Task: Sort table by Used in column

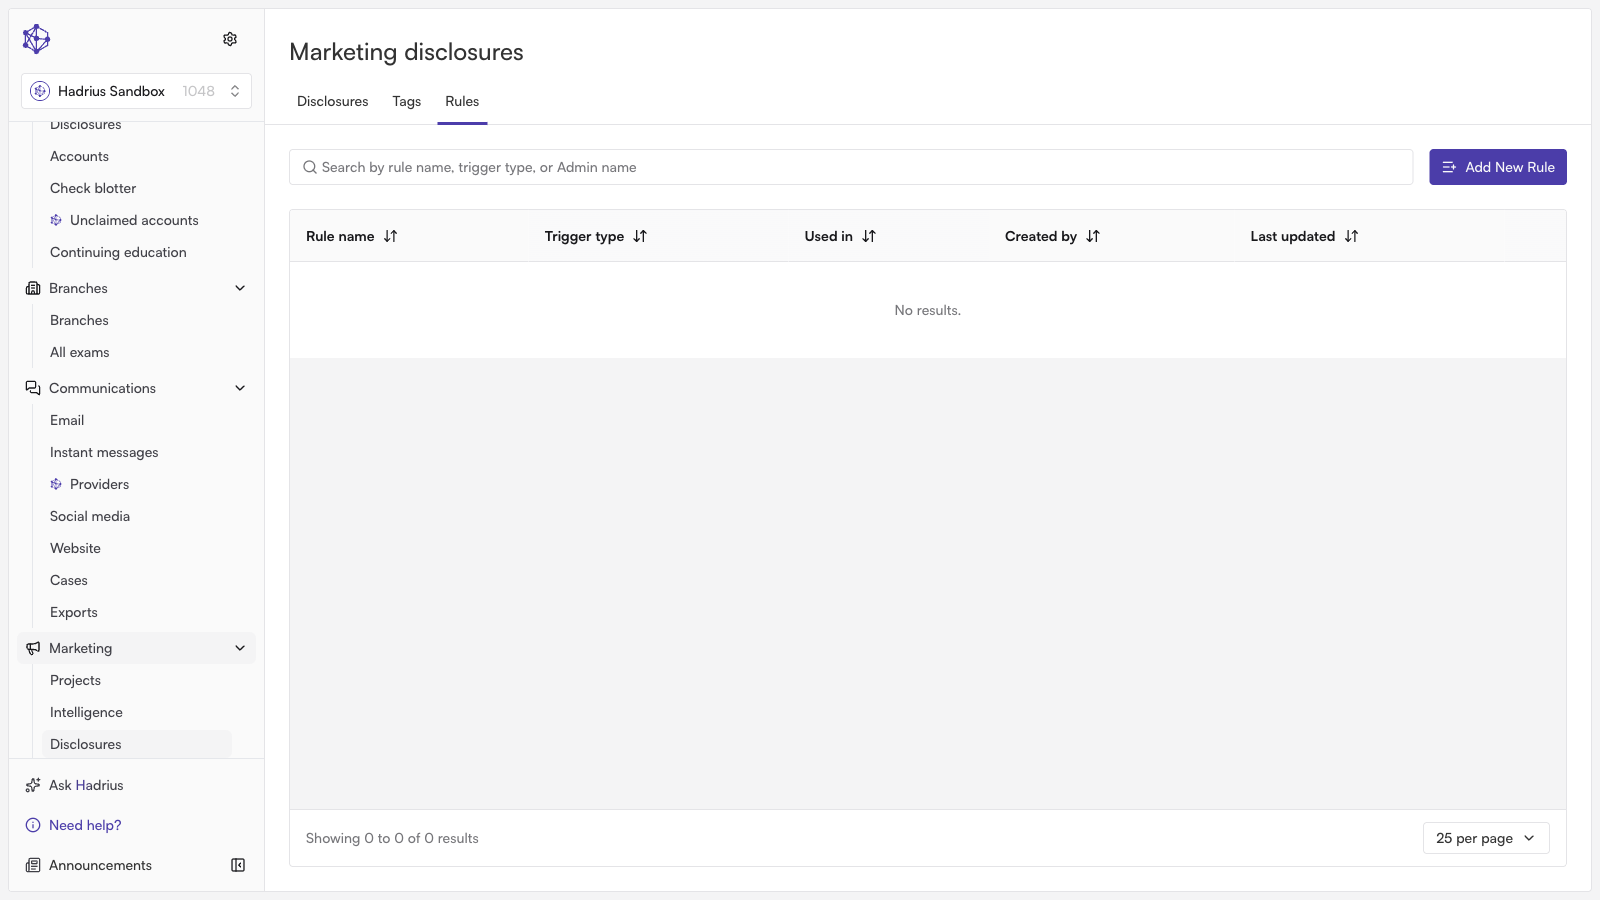Action: [869, 236]
